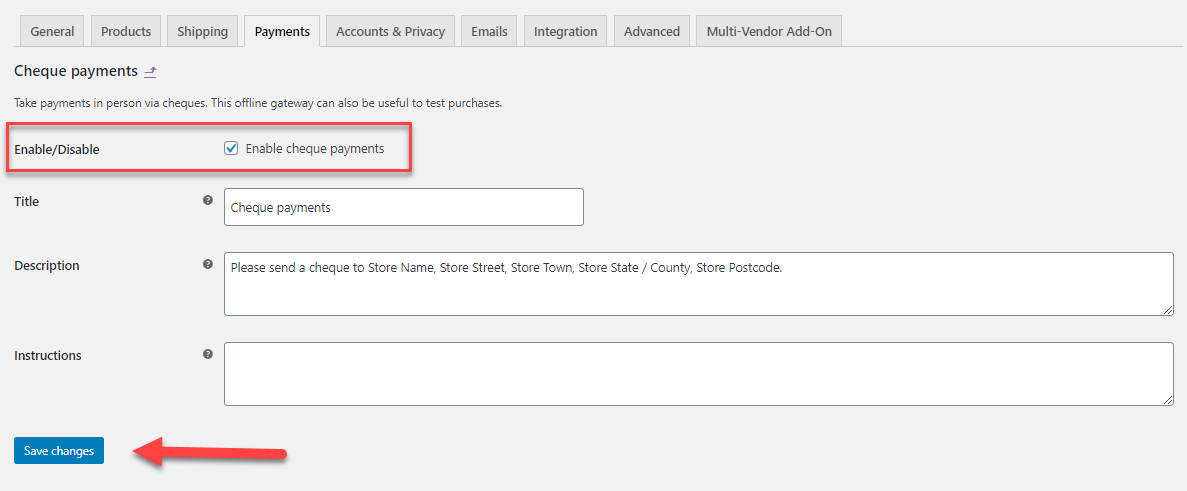Viewport: 1187px width, 491px height.
Task: Click into the empty Instructions text area
Action: [x=698, y=374]
